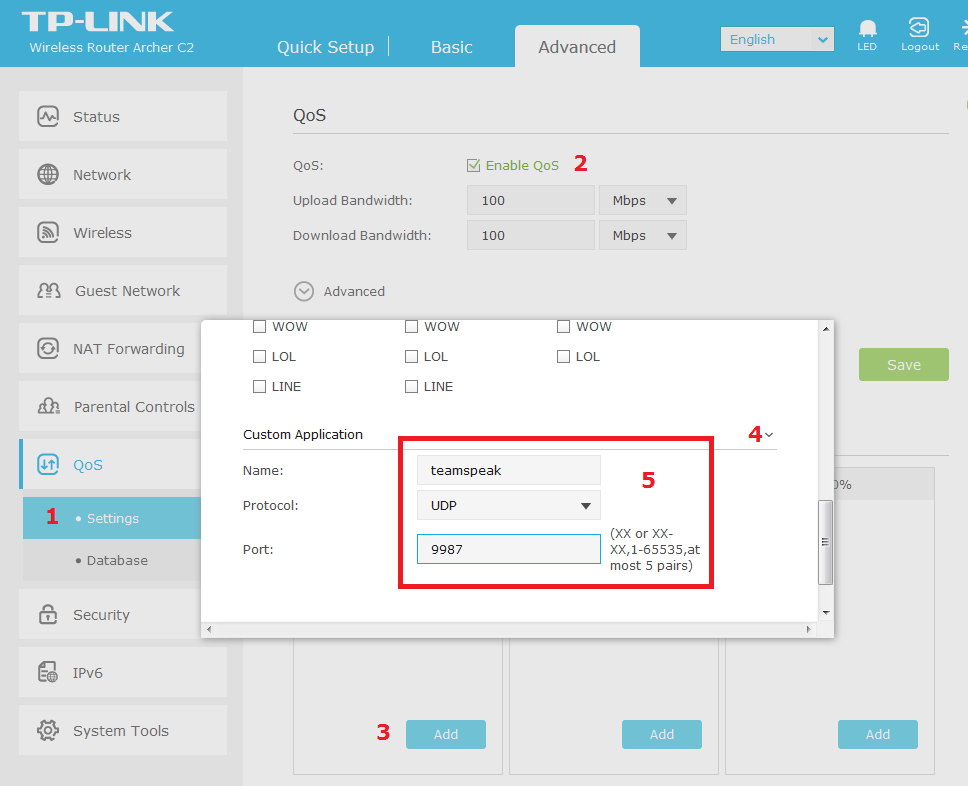Click the Wireless signal icon
Image resolution: width=968 pixels, height=786 pixels.
(x=48, y=233)
